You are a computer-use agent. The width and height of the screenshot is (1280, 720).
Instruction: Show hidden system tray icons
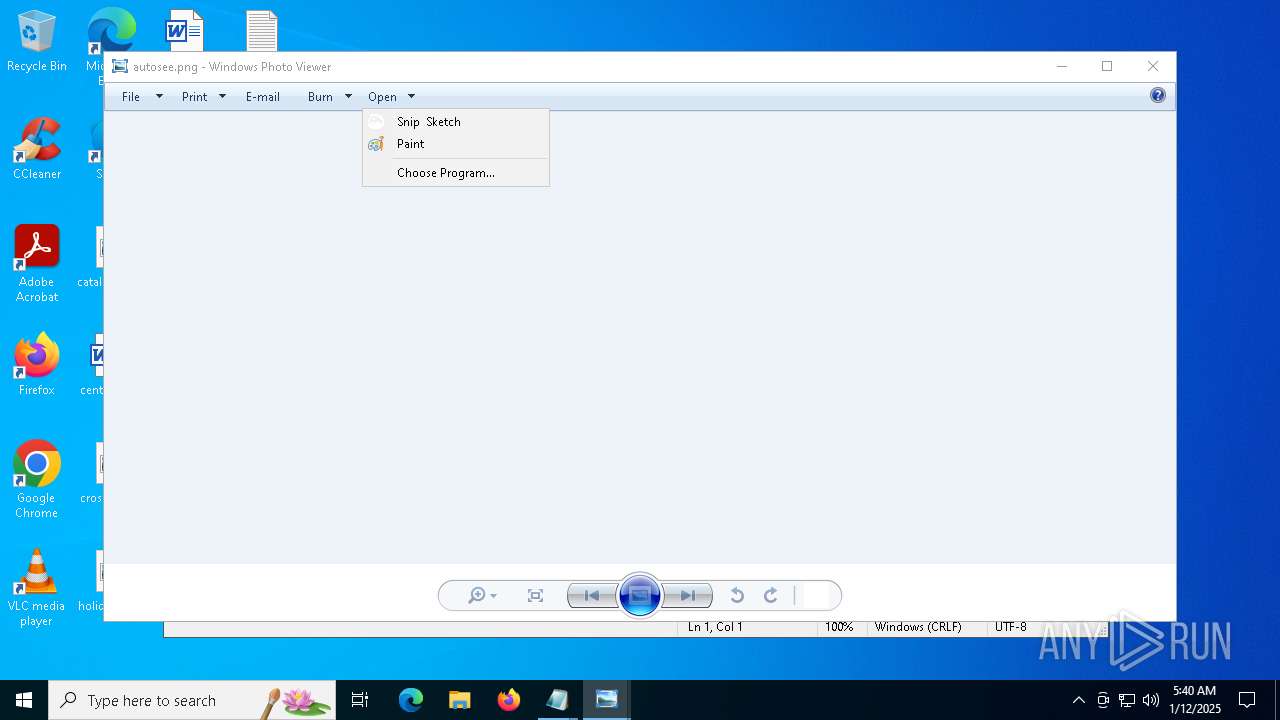(1078, 700)
